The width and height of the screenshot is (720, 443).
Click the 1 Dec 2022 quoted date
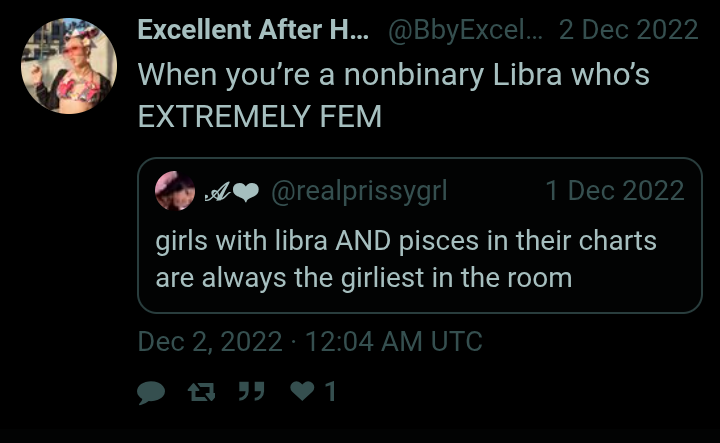click(615, 191)
